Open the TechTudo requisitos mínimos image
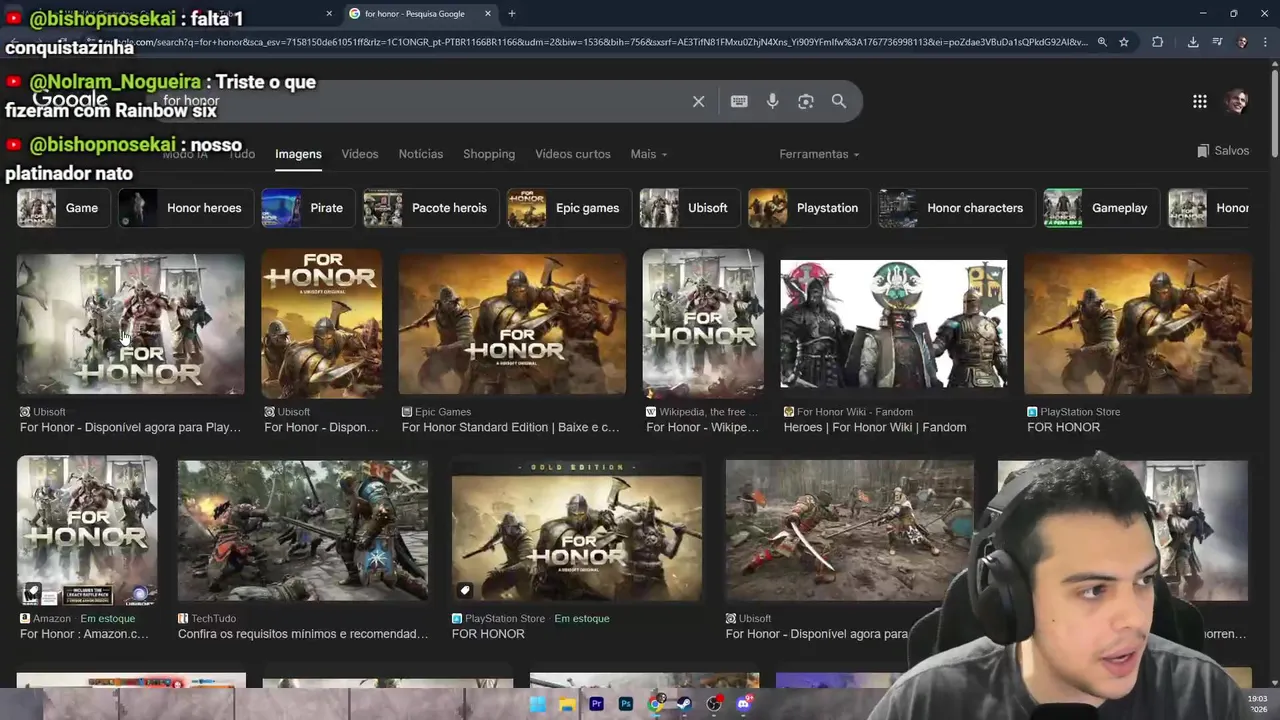This screenshot has height=720, width=1280. 303,530
